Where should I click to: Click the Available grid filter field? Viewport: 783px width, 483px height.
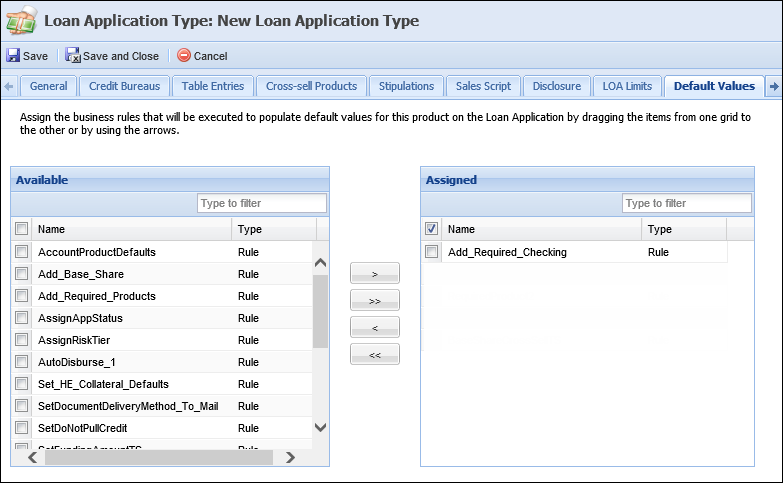pyautogui.click(x=262, y=203)
